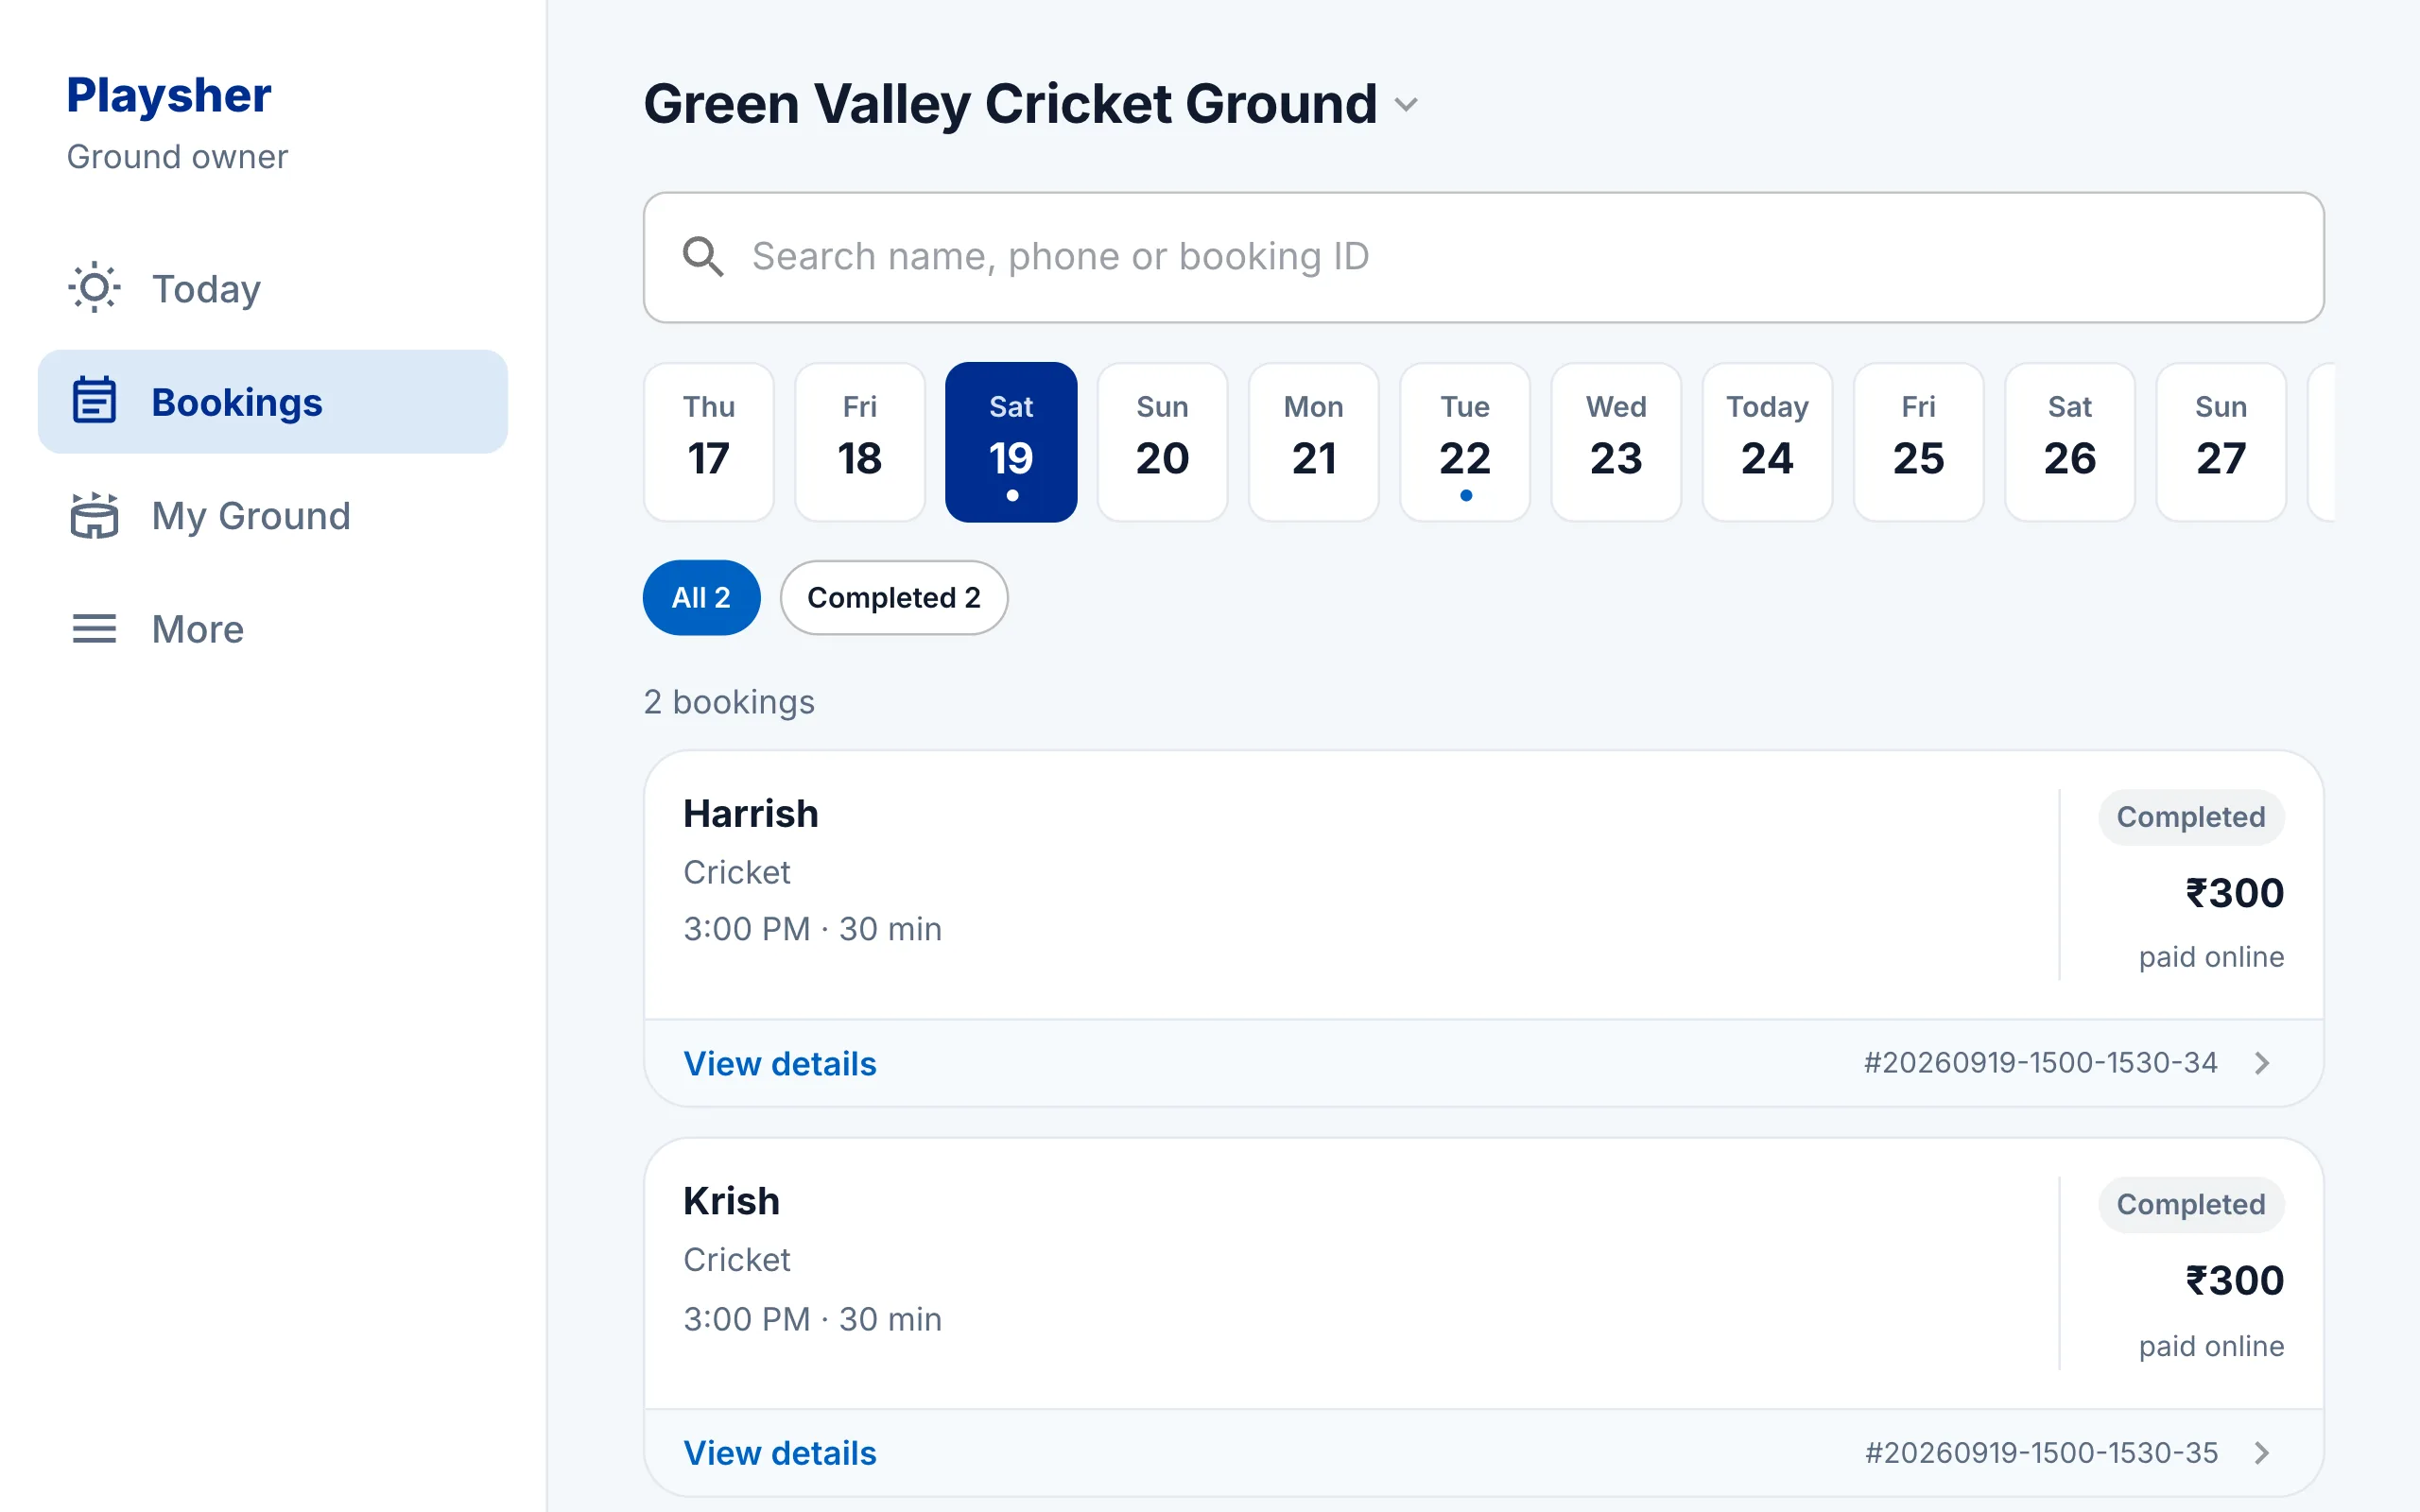Open the Today menu item
2420x1512 pixels.
tap(273, 288)
